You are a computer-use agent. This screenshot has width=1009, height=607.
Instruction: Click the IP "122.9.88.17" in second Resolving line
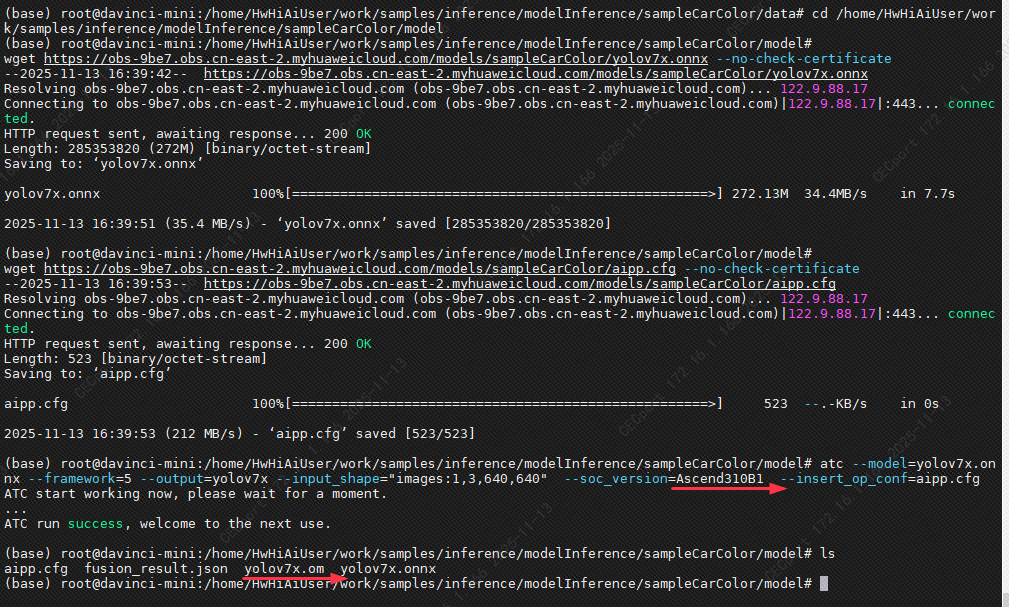pyautogui.click(x=824, y=299)
